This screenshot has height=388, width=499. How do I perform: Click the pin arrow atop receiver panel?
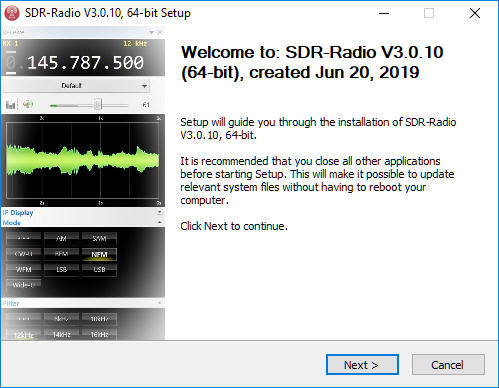click(x=151, y=32)
